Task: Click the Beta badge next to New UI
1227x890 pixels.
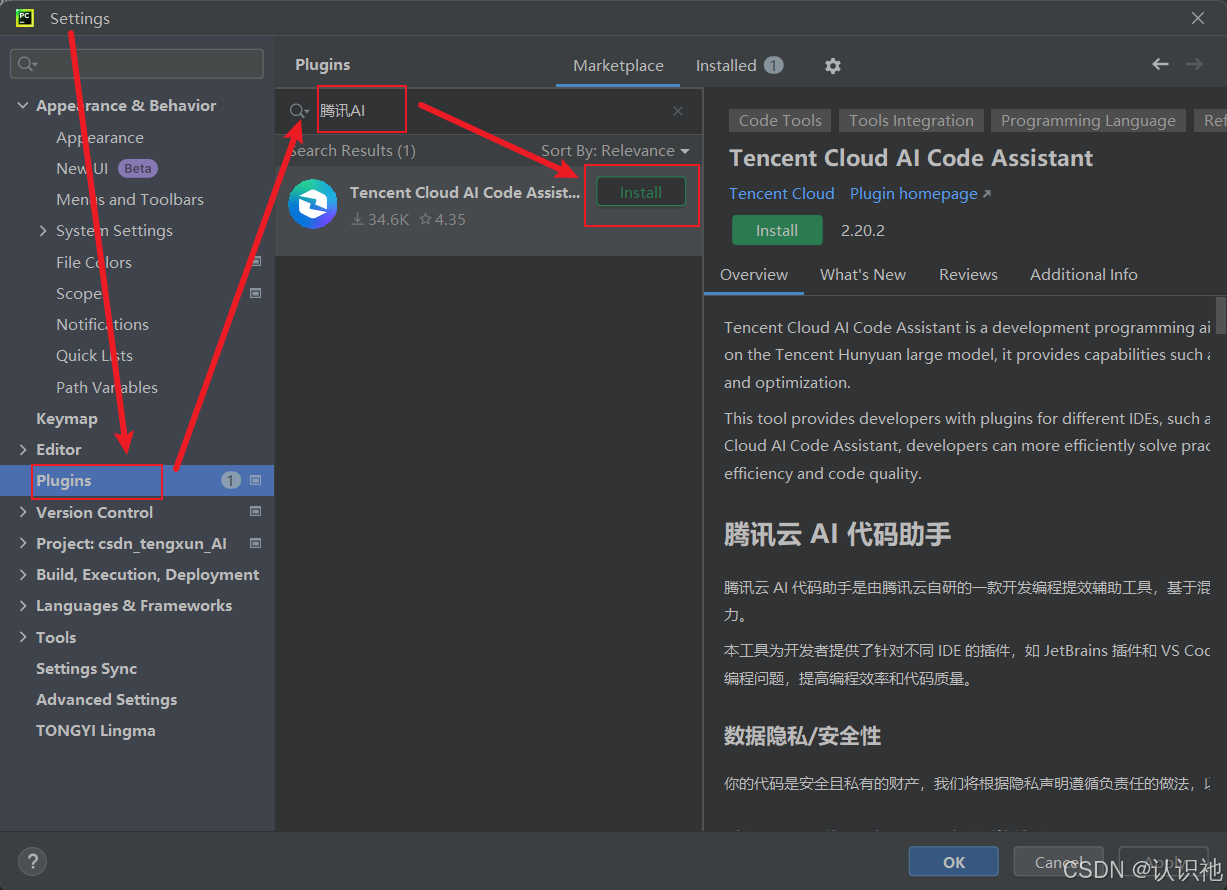Action: 138,168
